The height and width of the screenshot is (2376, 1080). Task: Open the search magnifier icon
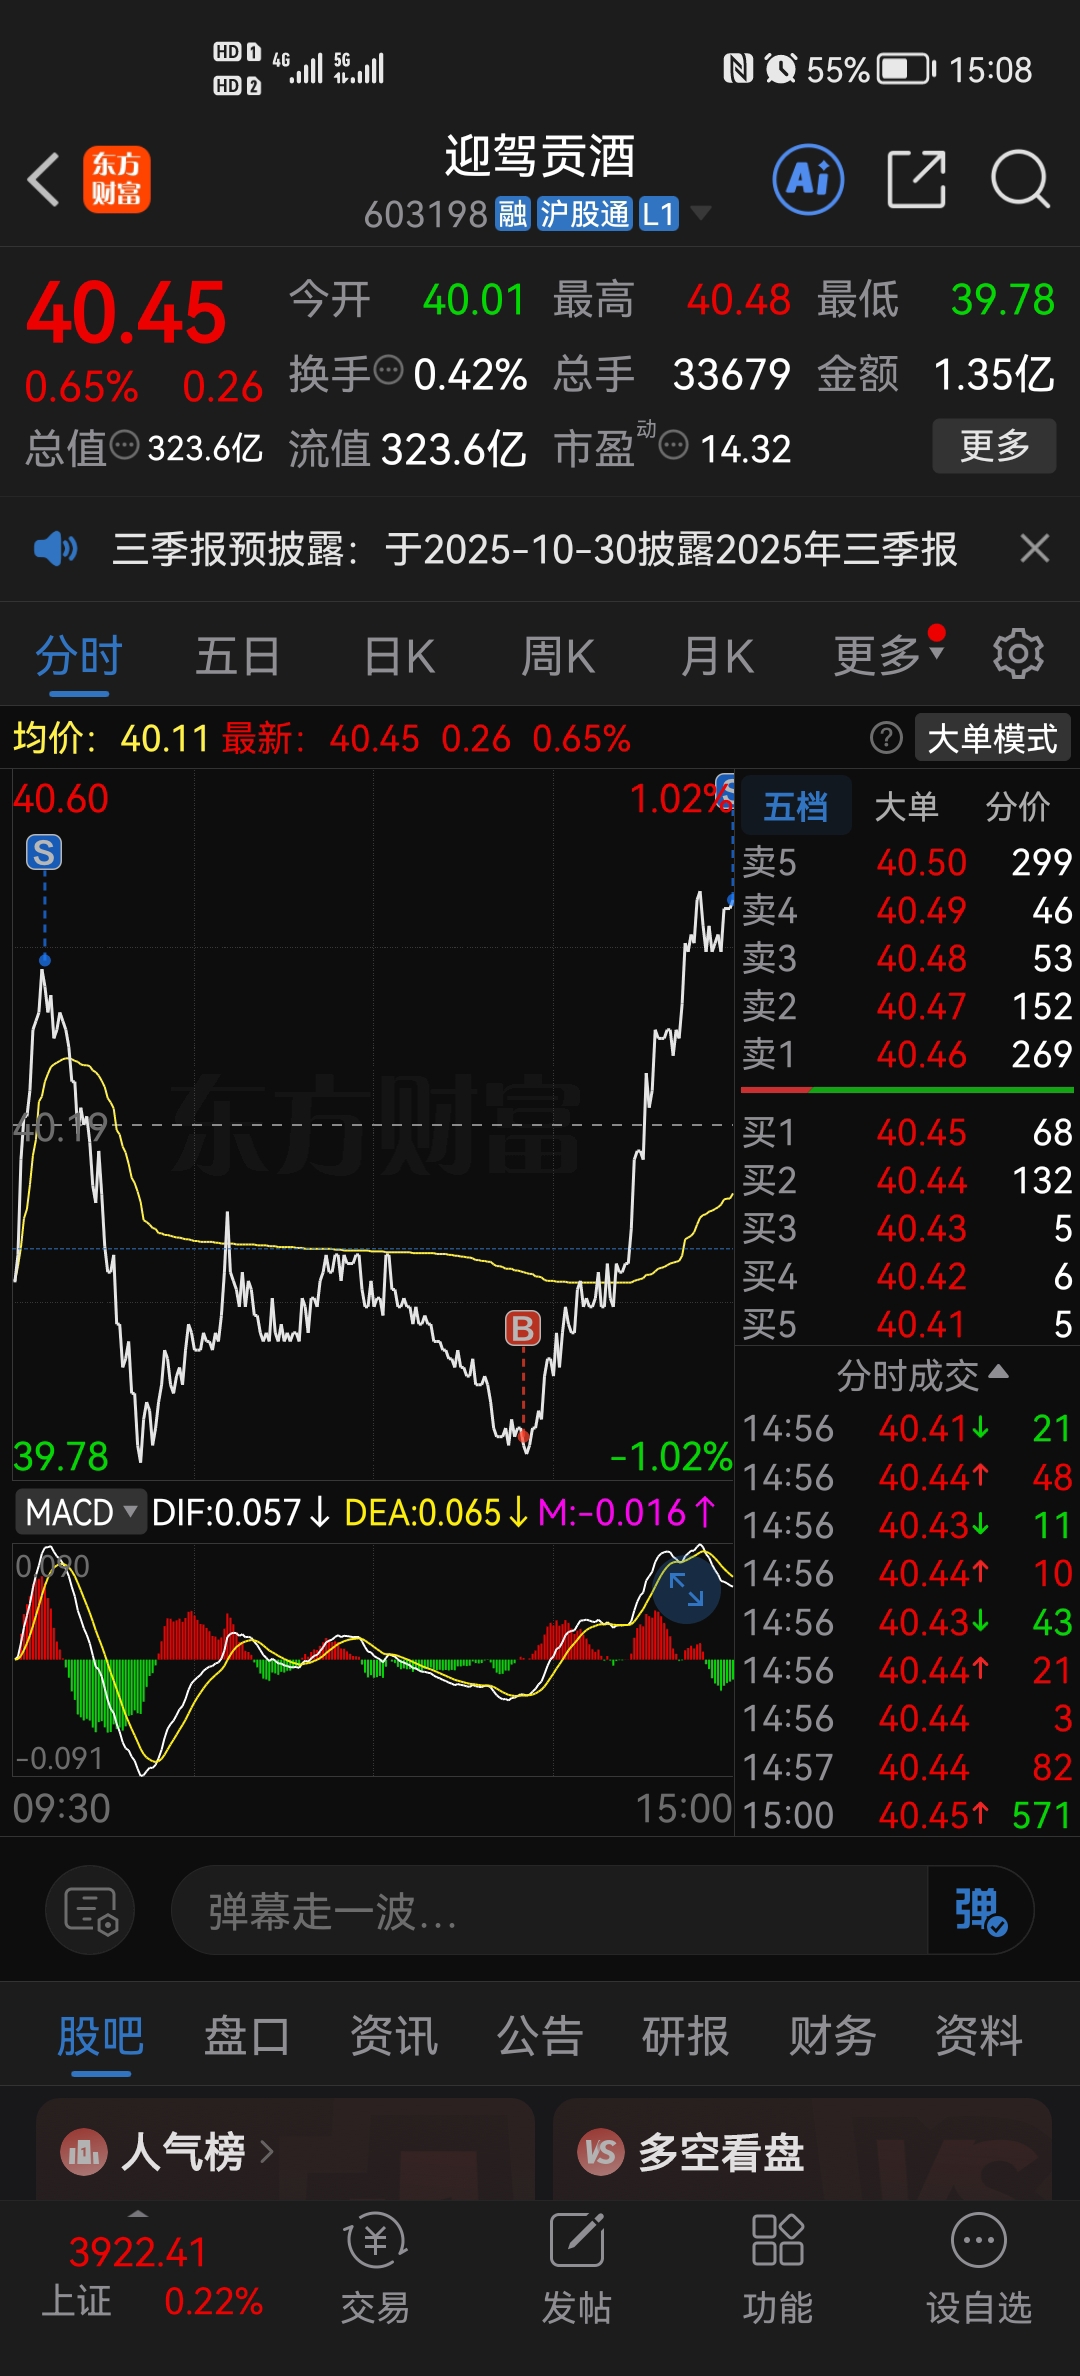[x=1020, y=180]
